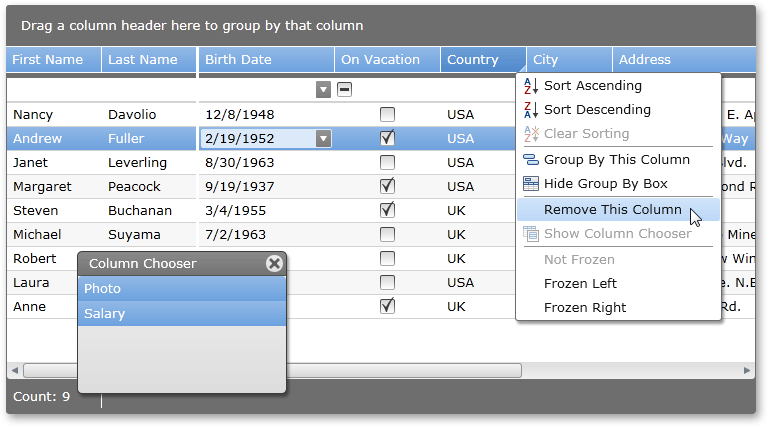Screen dimensions: 769x428
Task: Toggle On Vacation checkbox for Nancy
Action: point(387,115)
